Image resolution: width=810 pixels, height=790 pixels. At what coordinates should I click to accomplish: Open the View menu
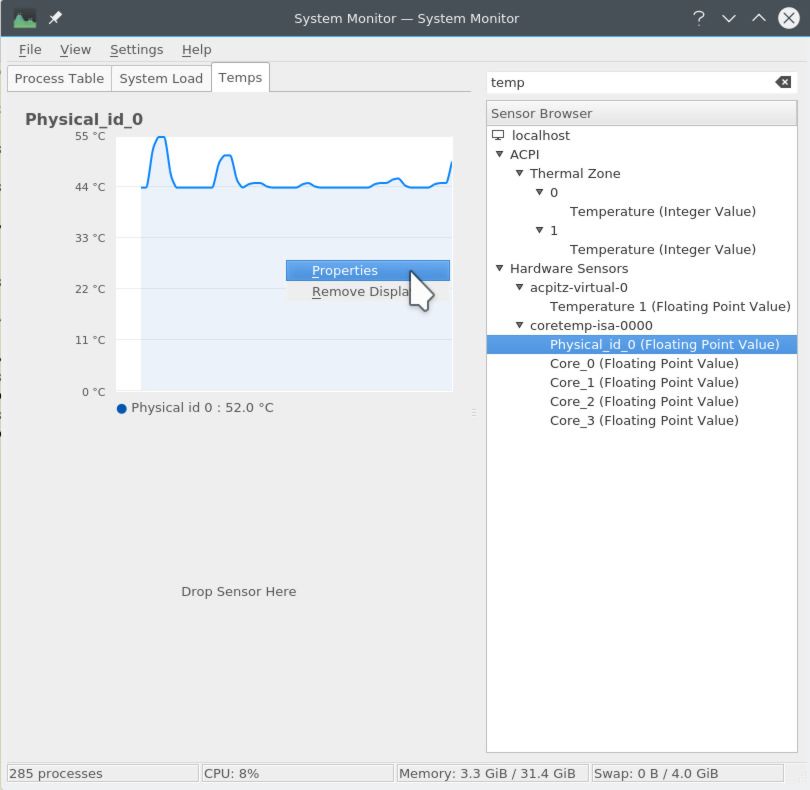[75, 50]
